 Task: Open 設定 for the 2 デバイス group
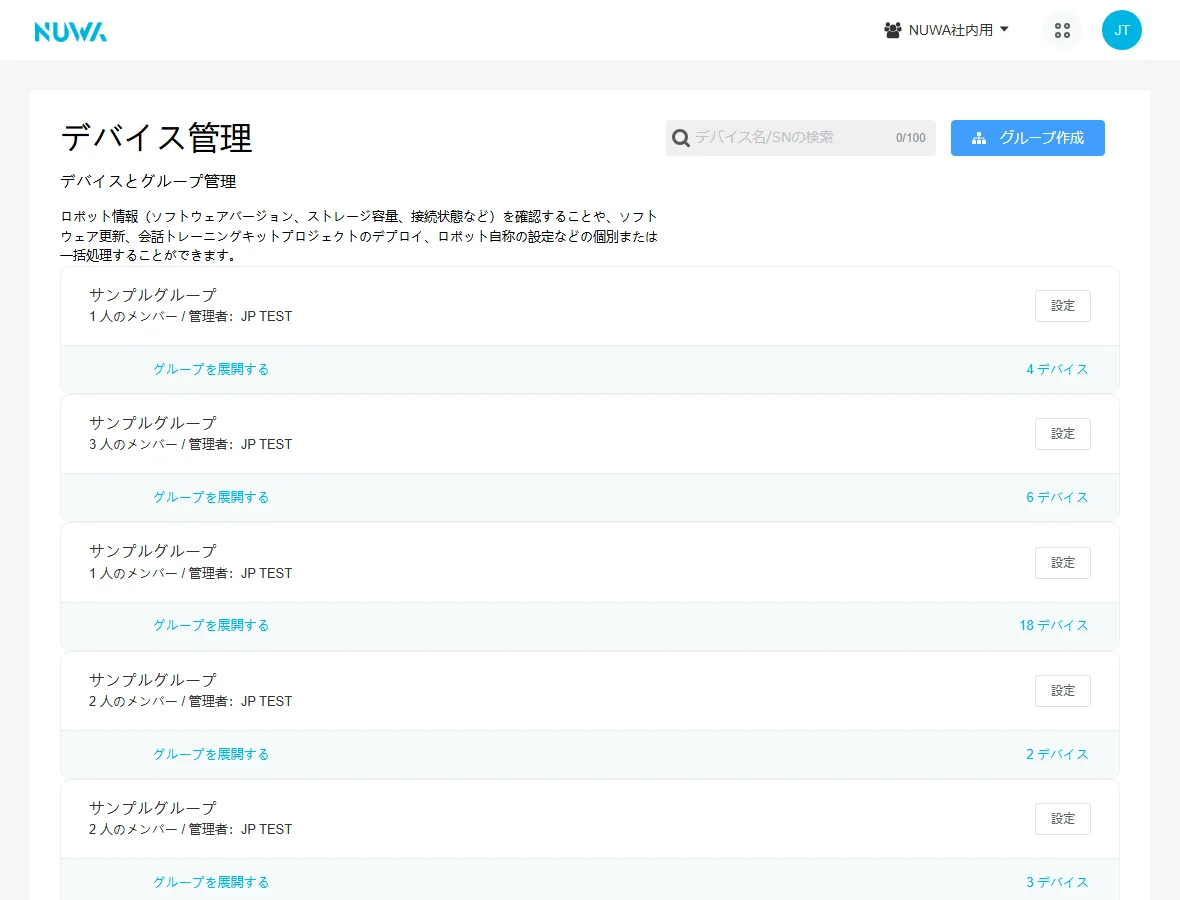pos(1063,690)
